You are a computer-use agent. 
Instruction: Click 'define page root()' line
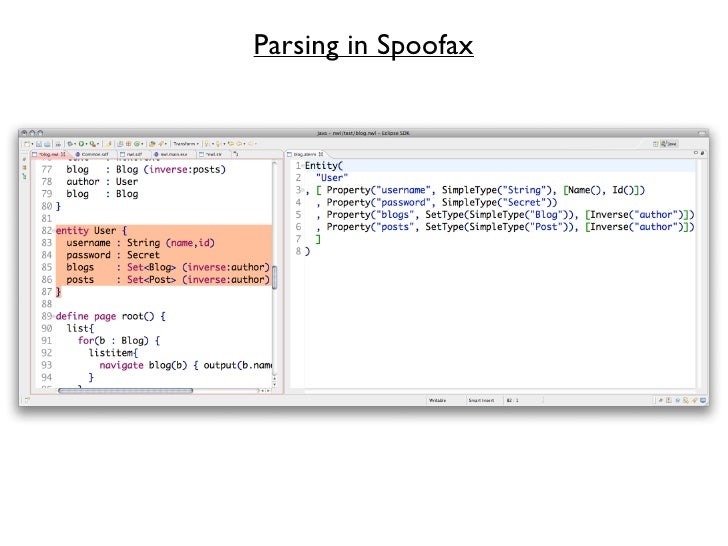(110, 316)
